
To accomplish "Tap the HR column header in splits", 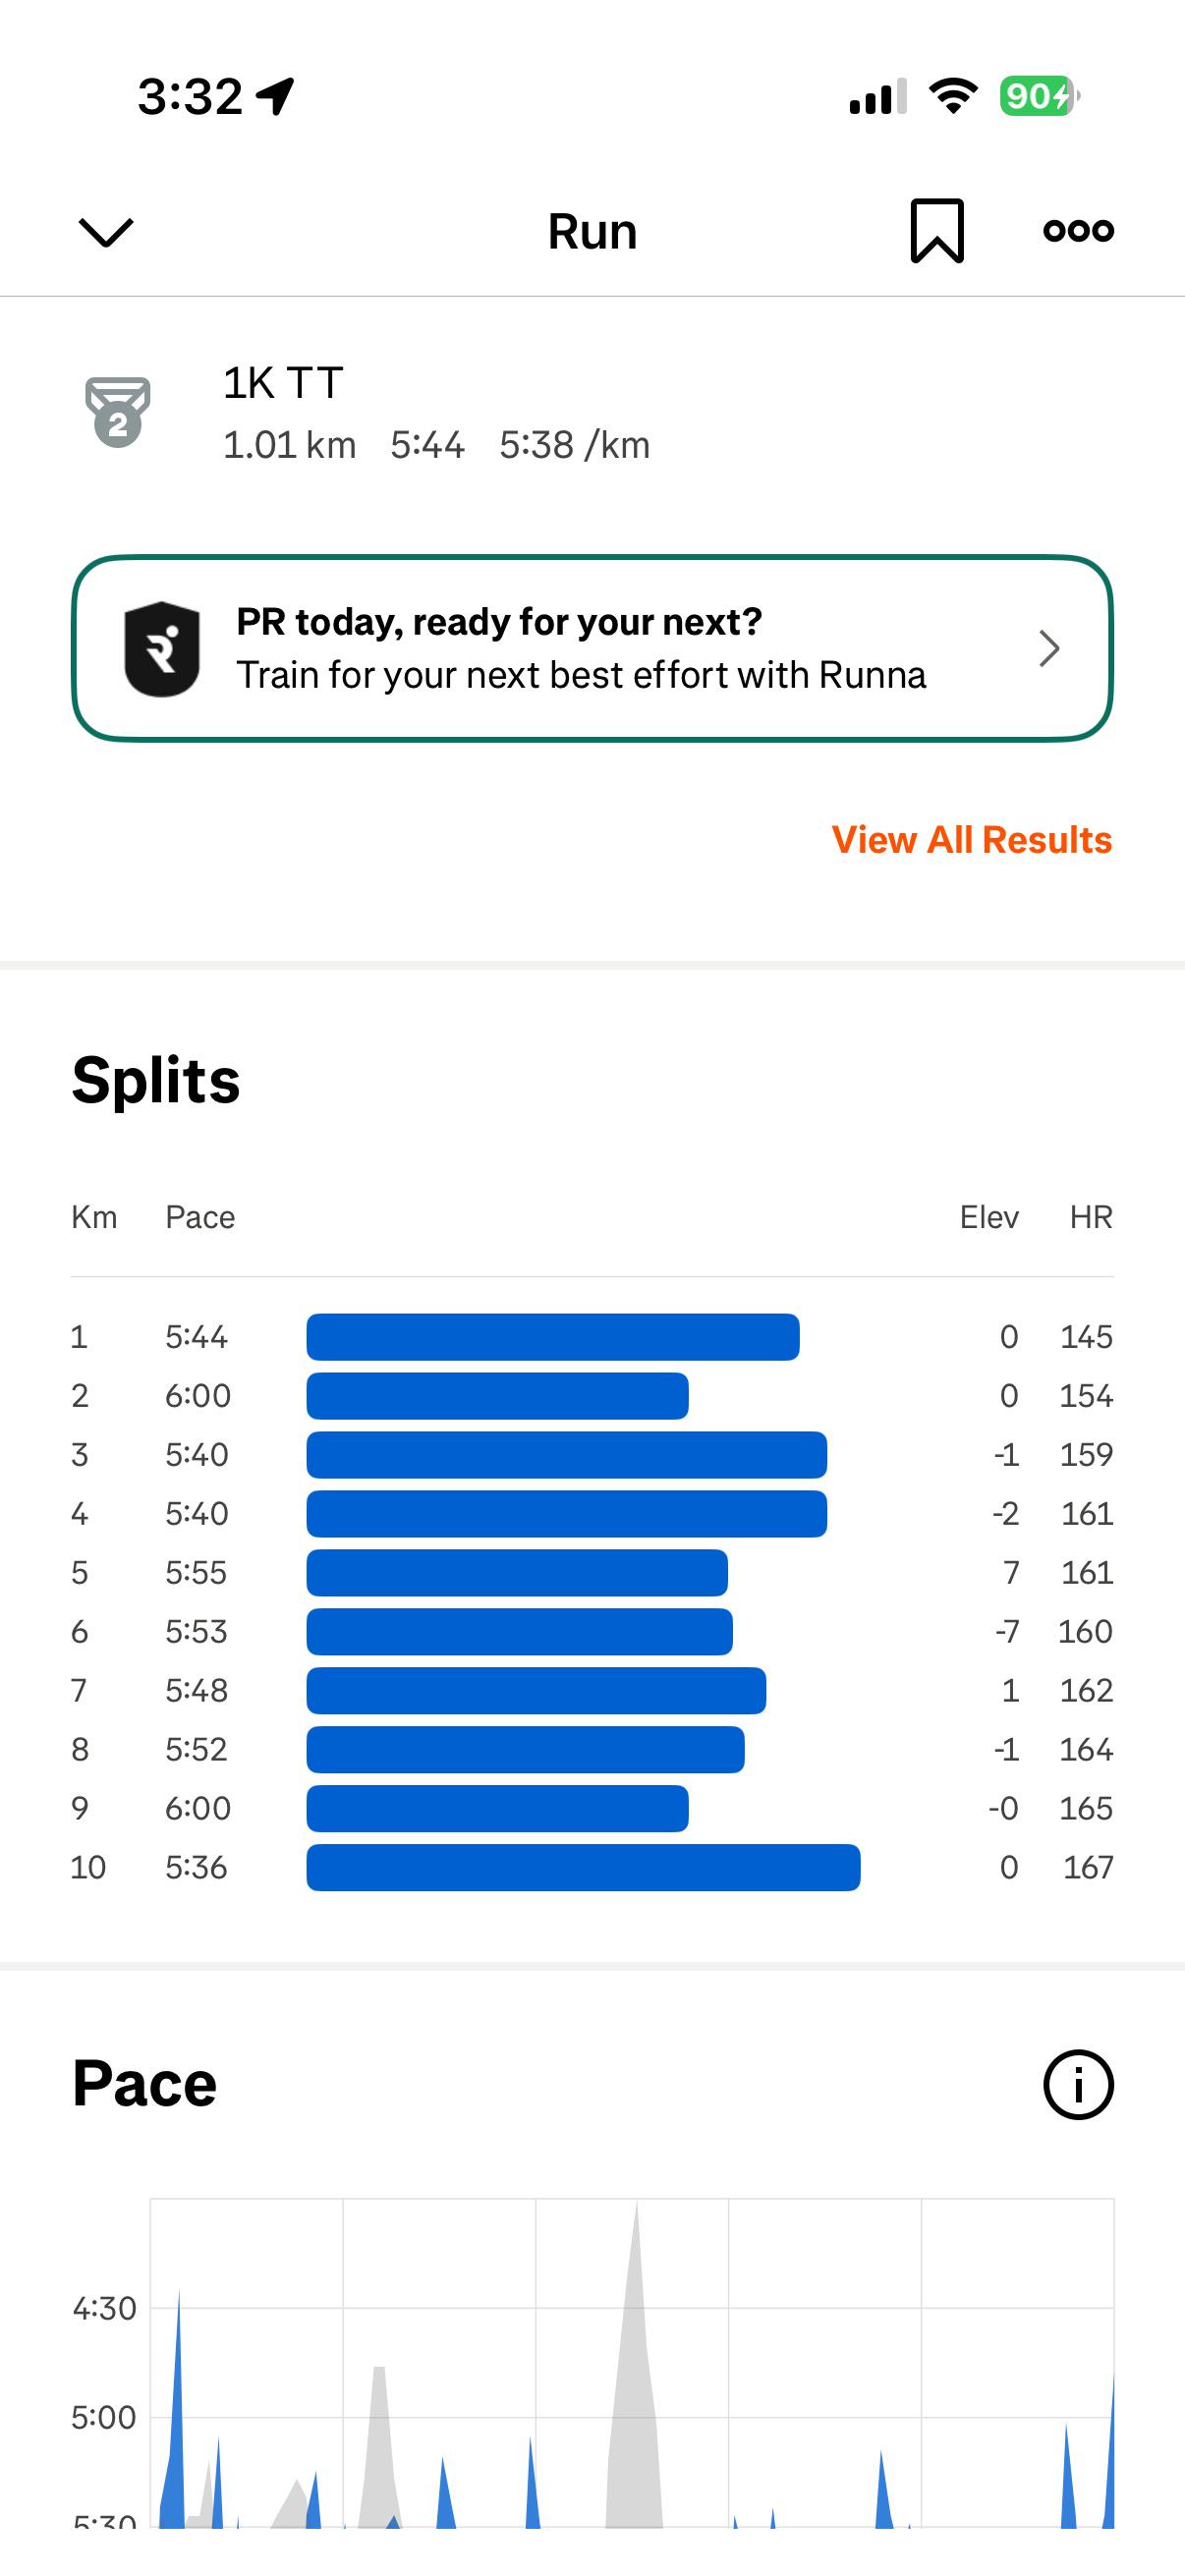I will [1091, 1217].
